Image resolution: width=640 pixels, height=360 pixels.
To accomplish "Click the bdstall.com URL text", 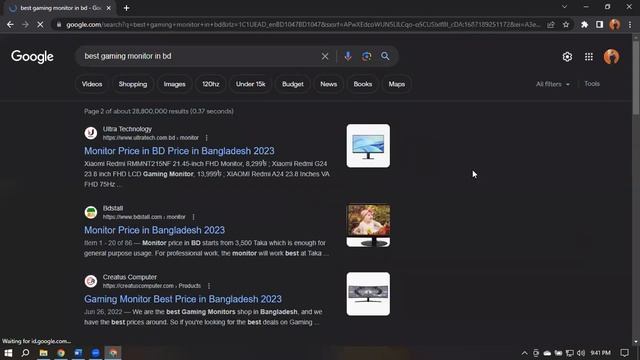I will [x=144, y=217].
